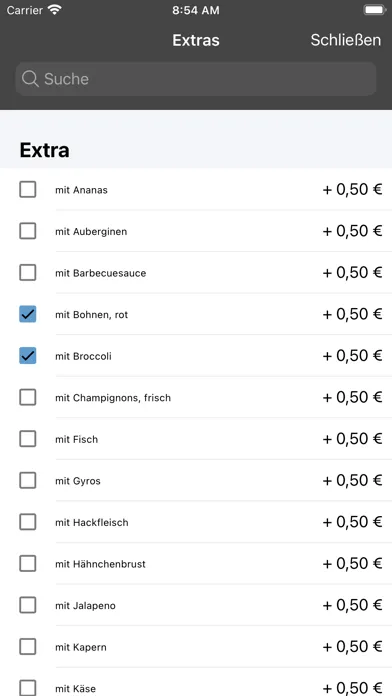This screenshot has height=696, width=392.
Task: Tap the battery icon in status bar
Action: tap(374, 10)
